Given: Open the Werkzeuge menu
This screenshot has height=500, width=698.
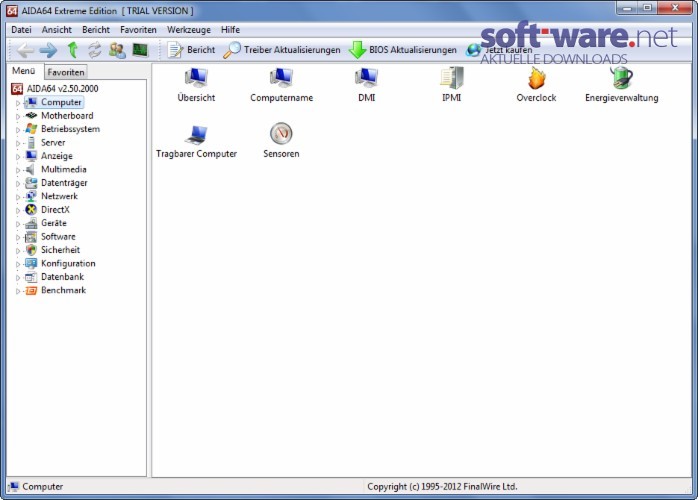Looking at the screenshot, I should (189, 30).
